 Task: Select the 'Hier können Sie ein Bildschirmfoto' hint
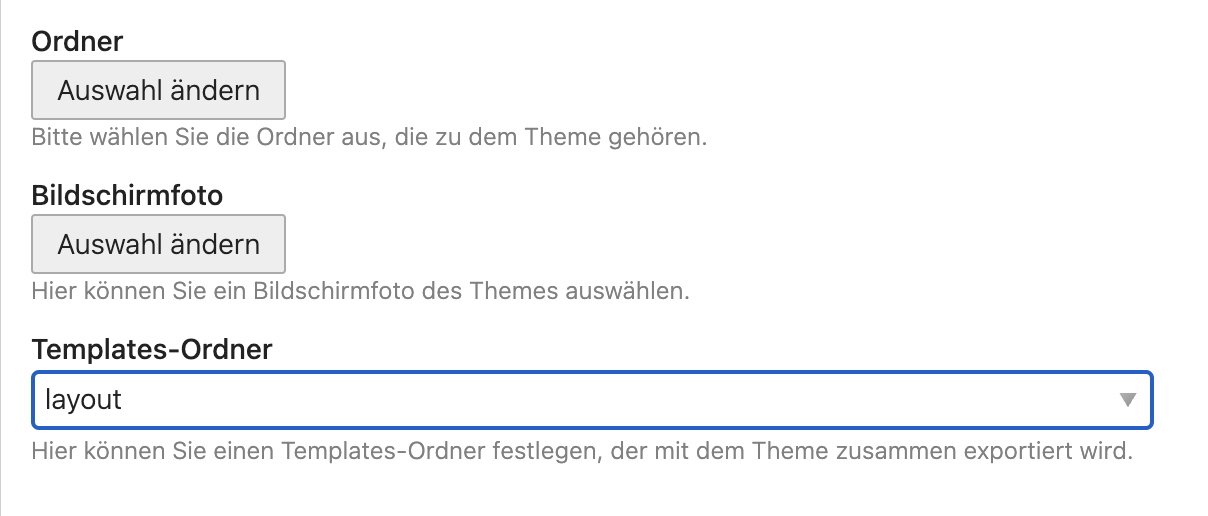[360, 292]
